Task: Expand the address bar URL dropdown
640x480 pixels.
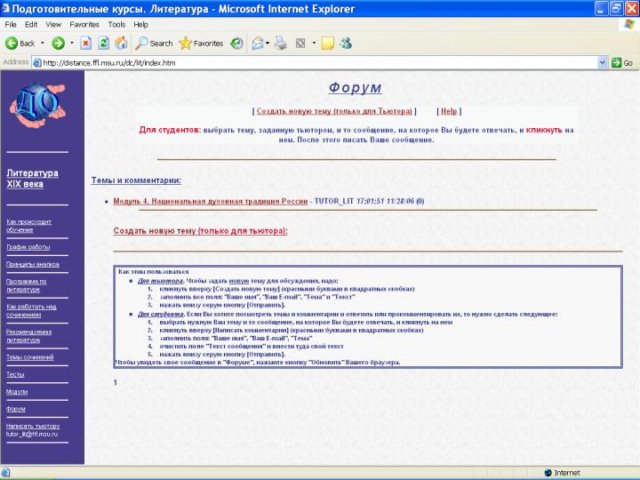Action: pyautogui.click(x=602, y=63)
